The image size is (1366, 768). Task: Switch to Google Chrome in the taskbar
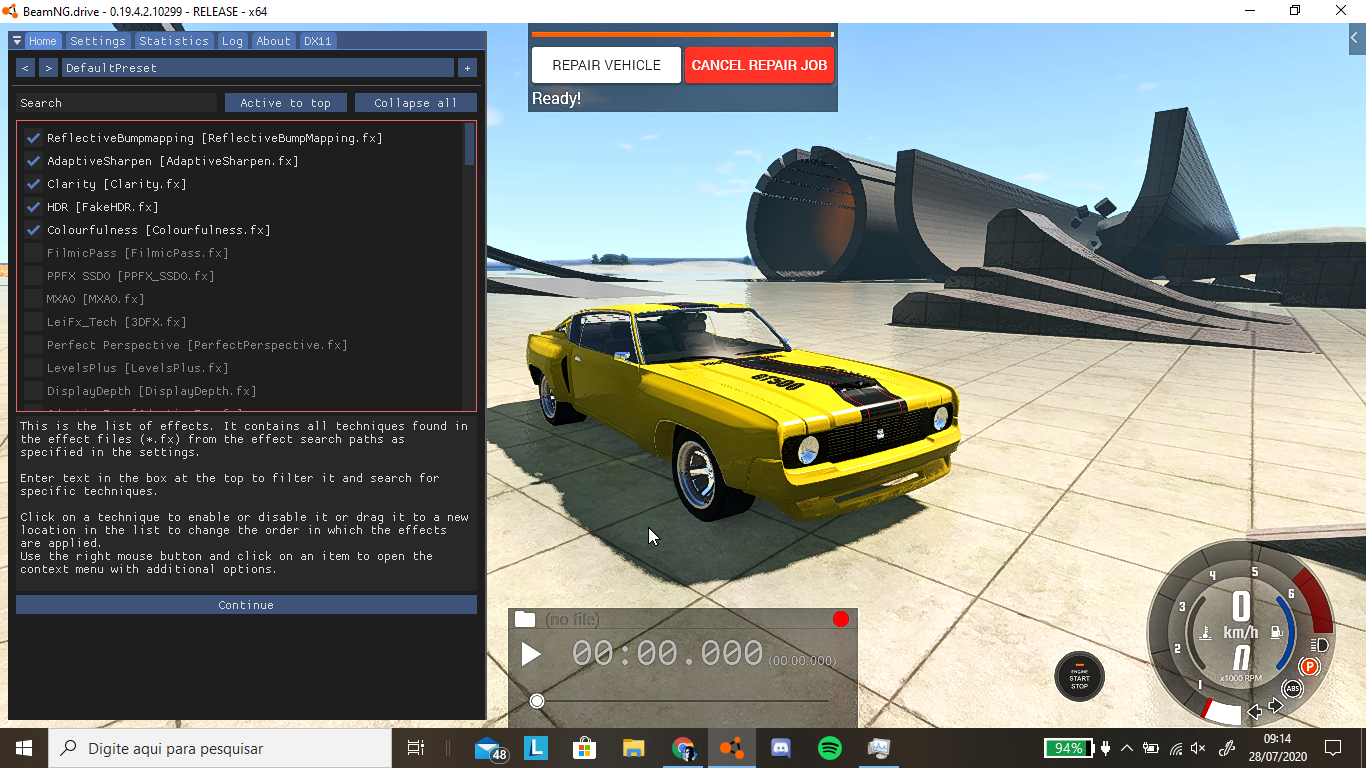683,748
